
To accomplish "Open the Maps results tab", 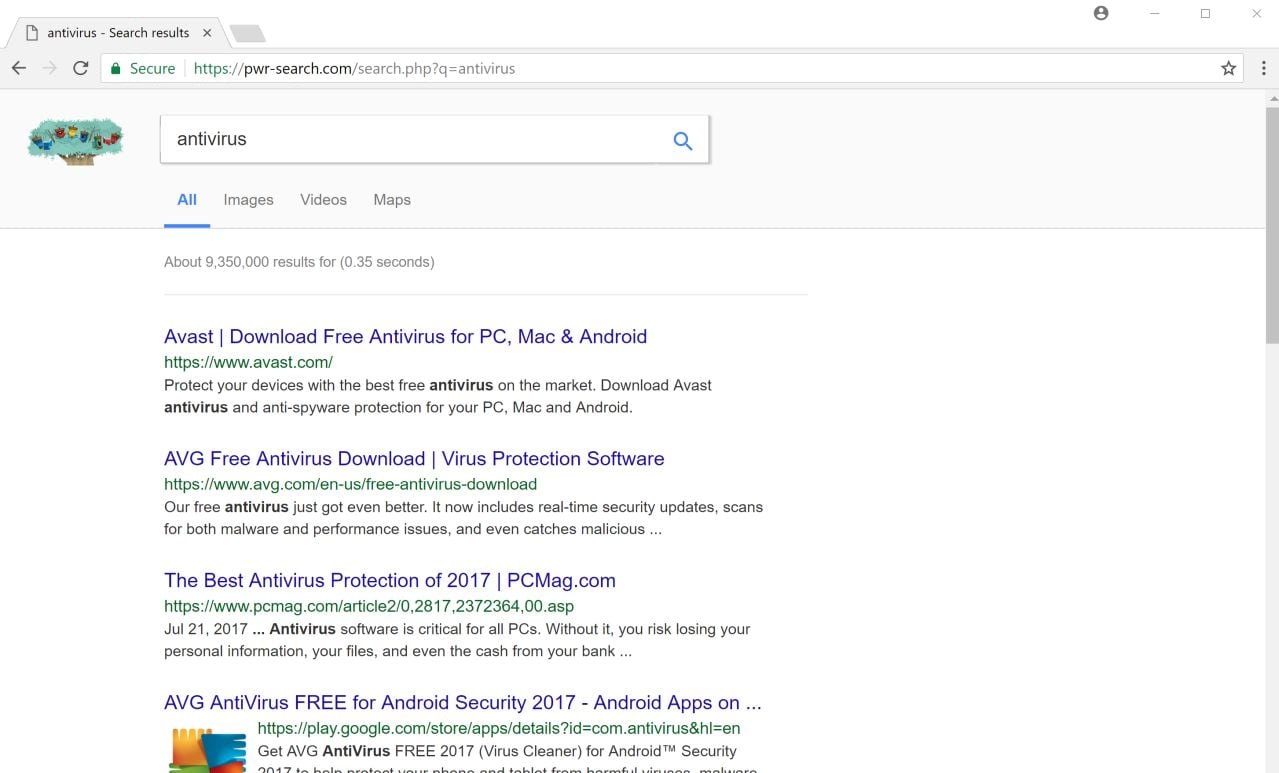I will point(392,200).
